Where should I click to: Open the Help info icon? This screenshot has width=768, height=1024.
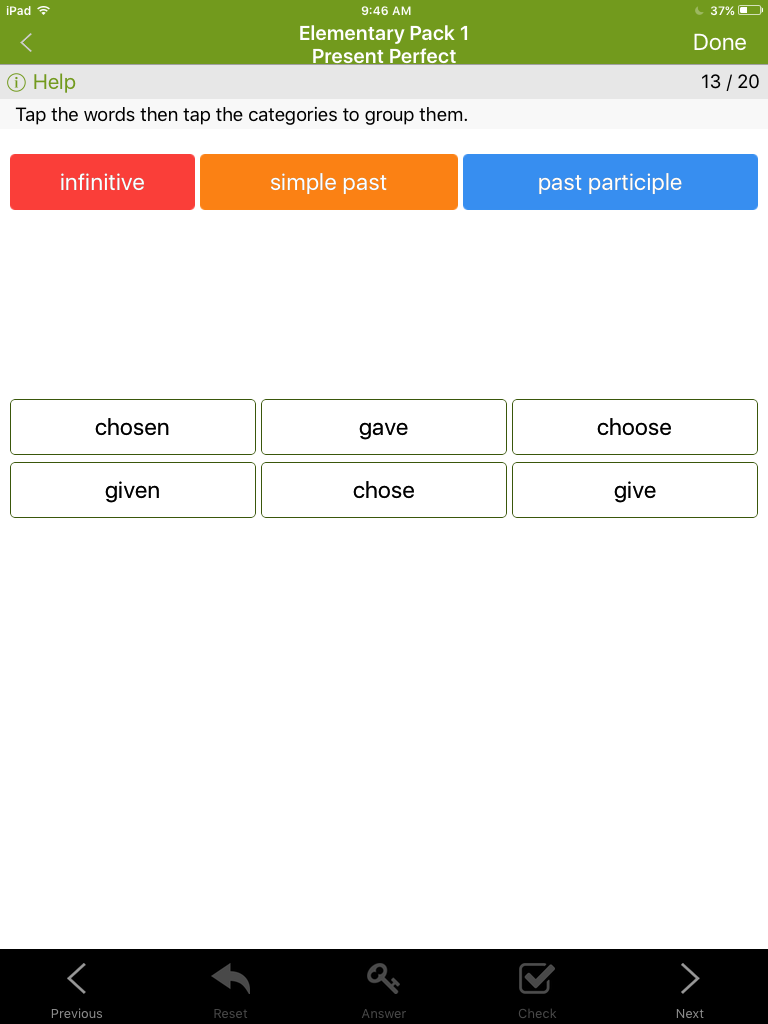pos(16,82)
